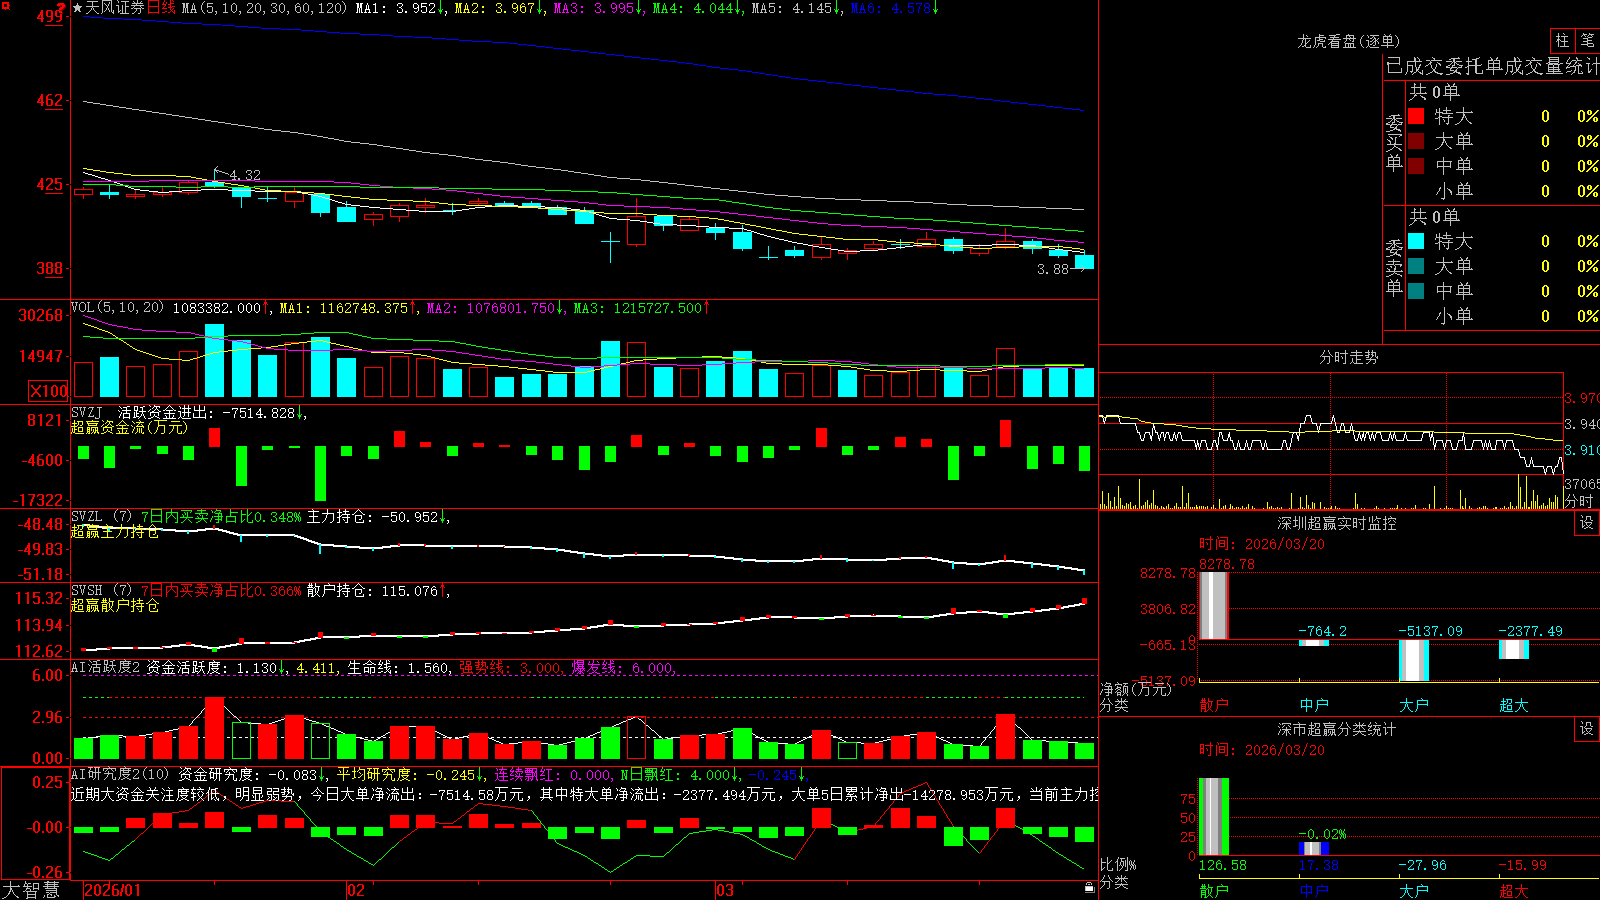
Task: Click the dark red 中单 swatch under 委买单
Action: point(1416,166)
